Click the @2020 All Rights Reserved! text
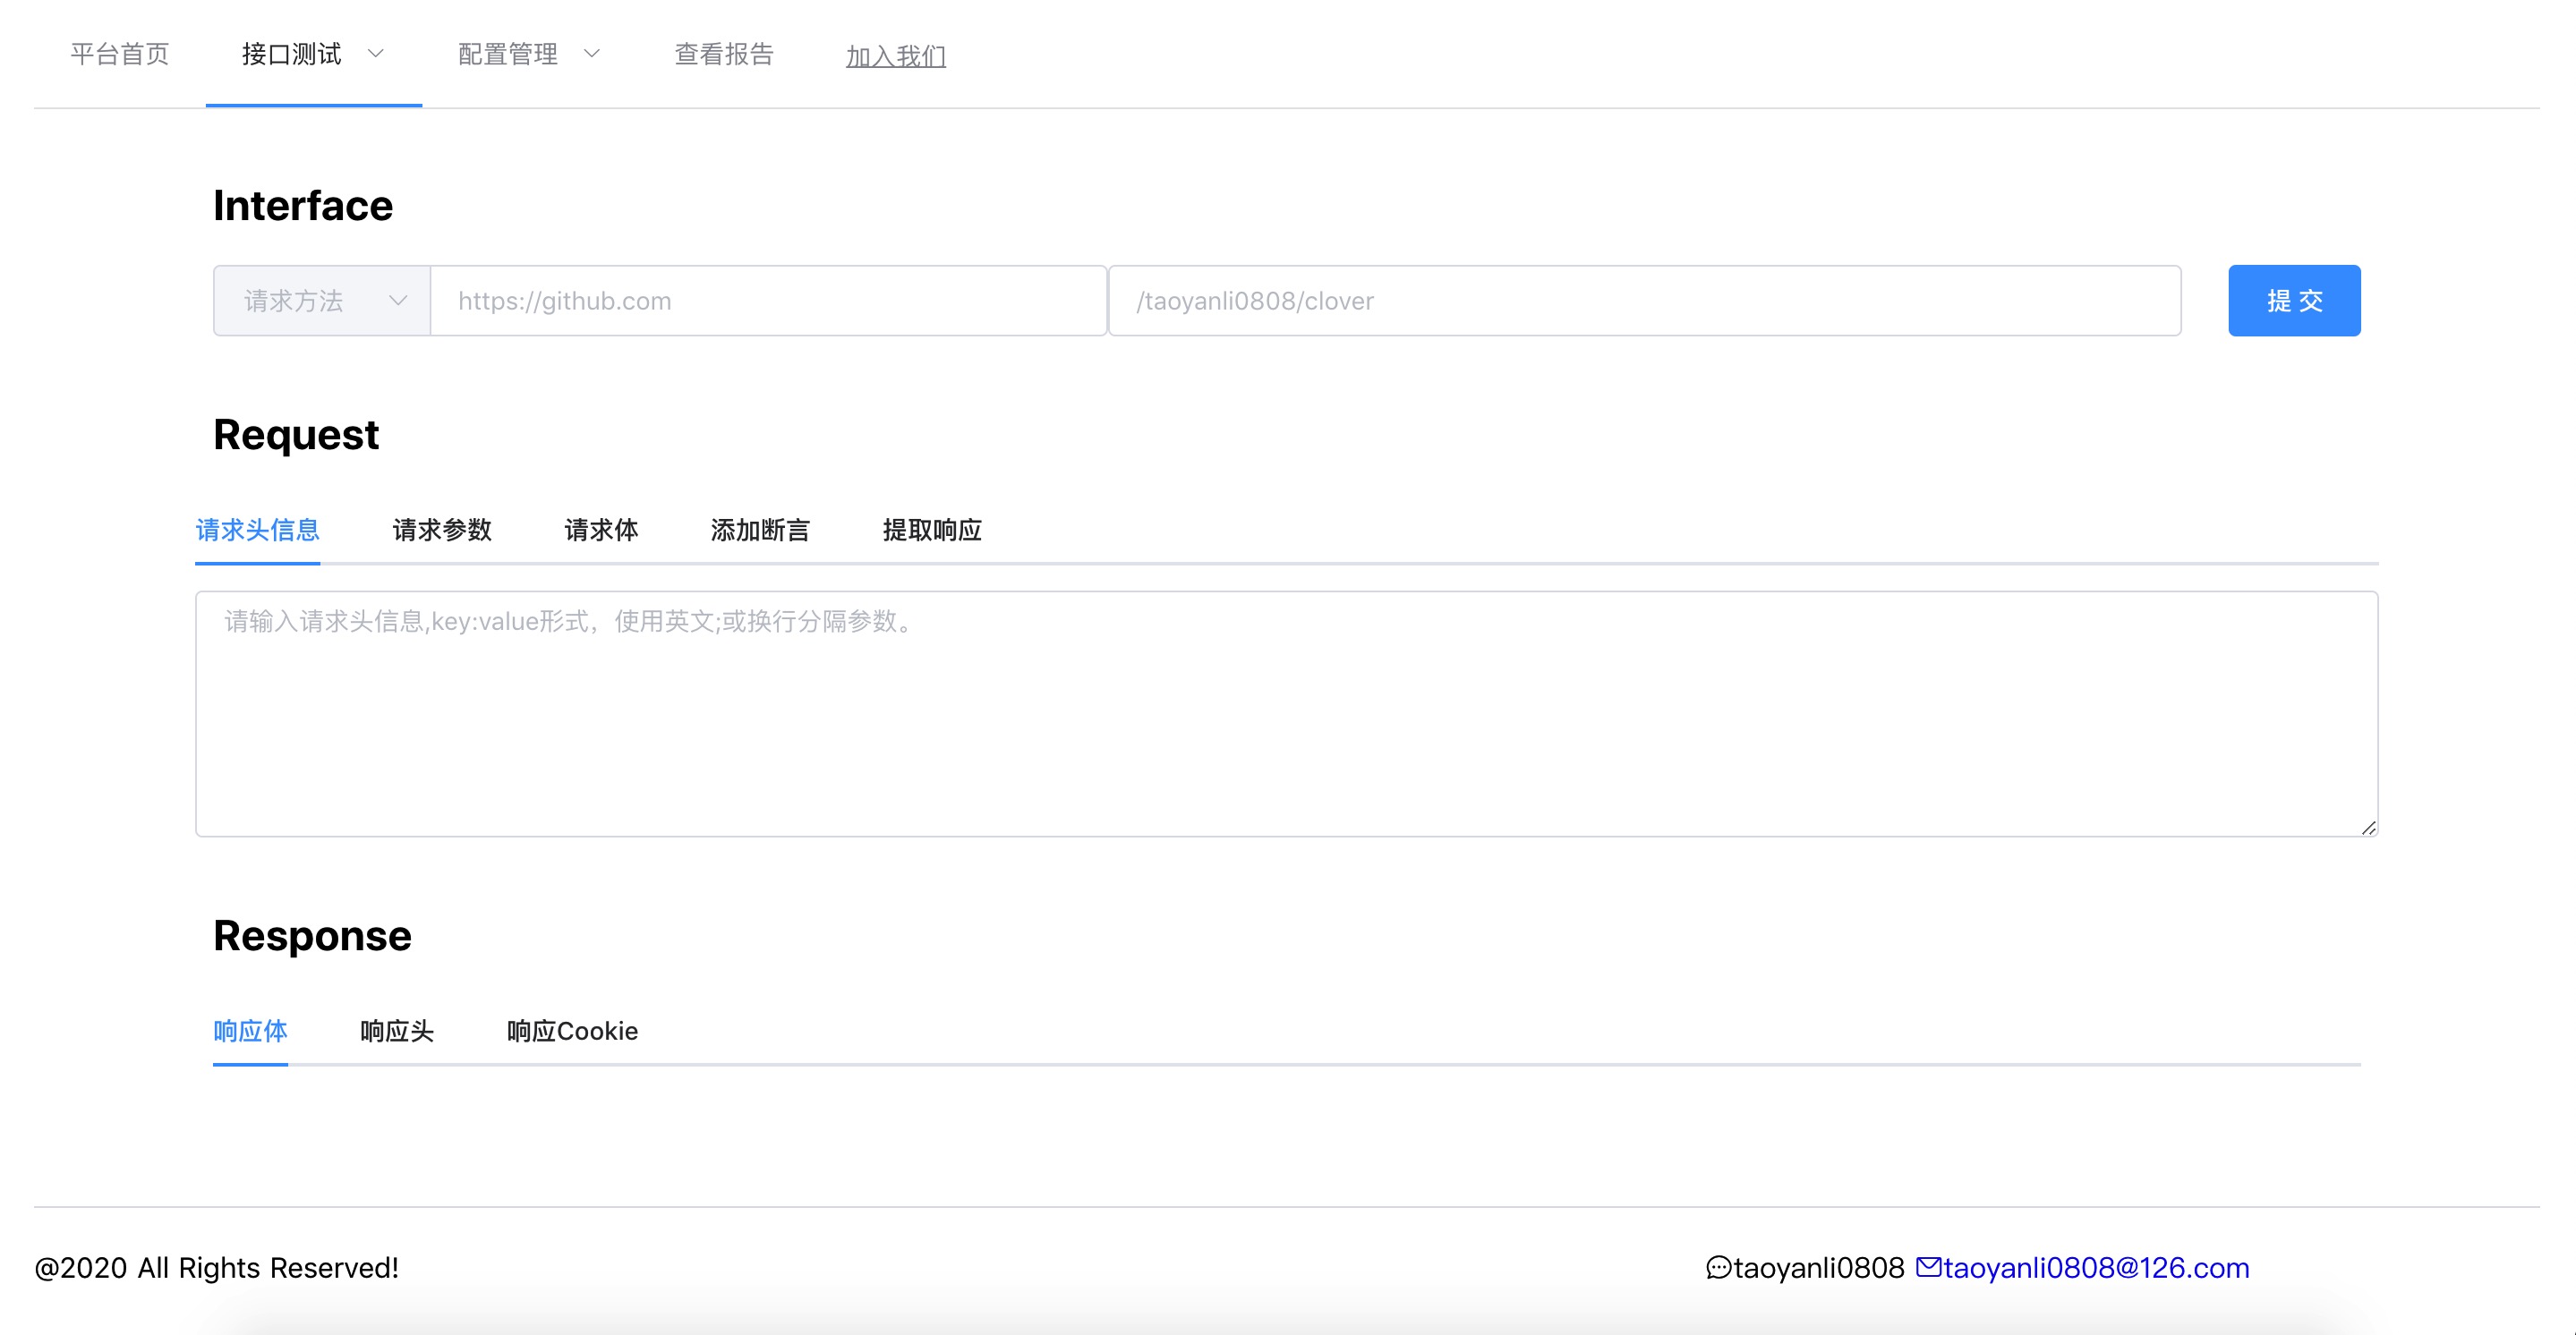 pyautogui.click(x=217, y=1268)
